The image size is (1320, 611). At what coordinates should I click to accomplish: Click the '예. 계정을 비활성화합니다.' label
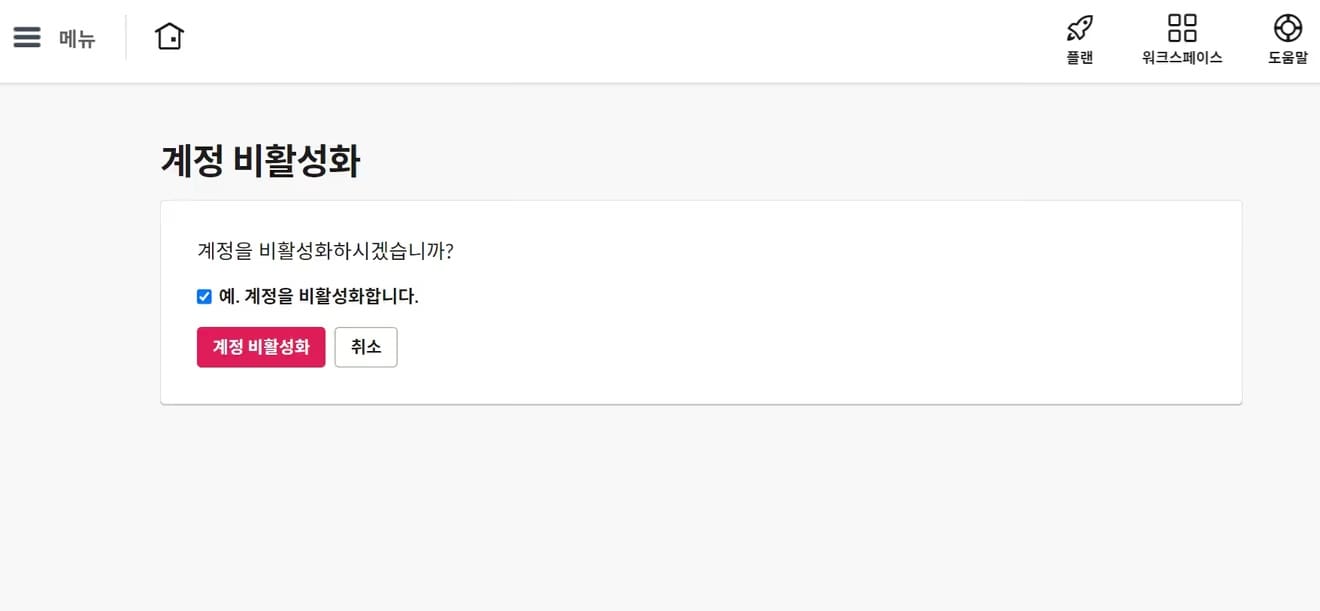[318, 296]
